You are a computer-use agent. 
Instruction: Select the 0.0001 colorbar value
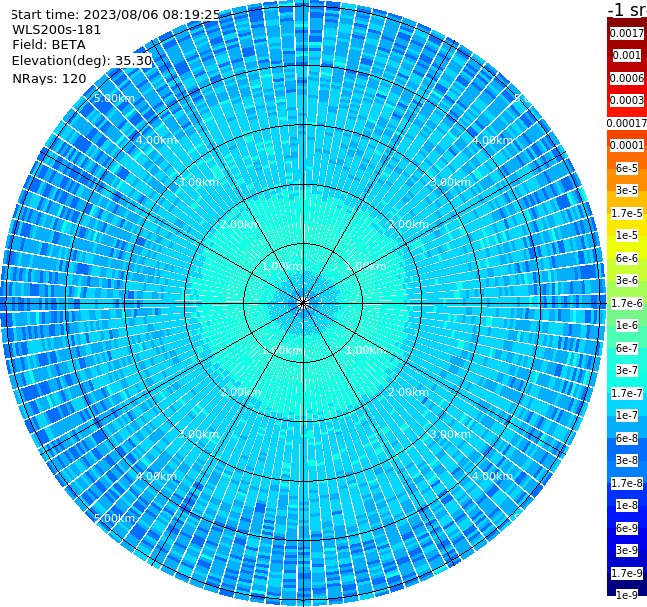point(627,145)
